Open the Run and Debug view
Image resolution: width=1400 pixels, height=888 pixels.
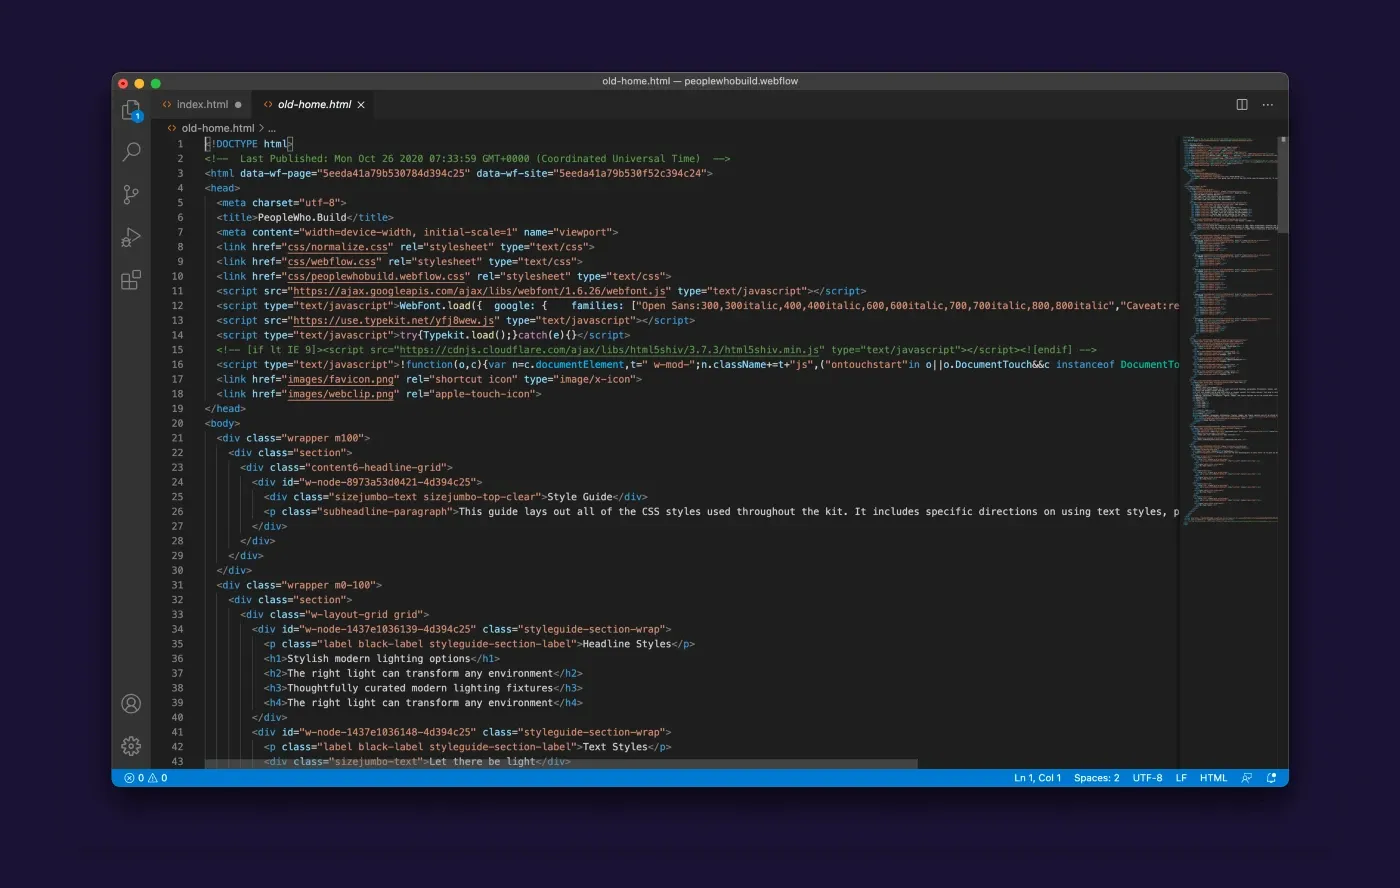pos(131,238)
